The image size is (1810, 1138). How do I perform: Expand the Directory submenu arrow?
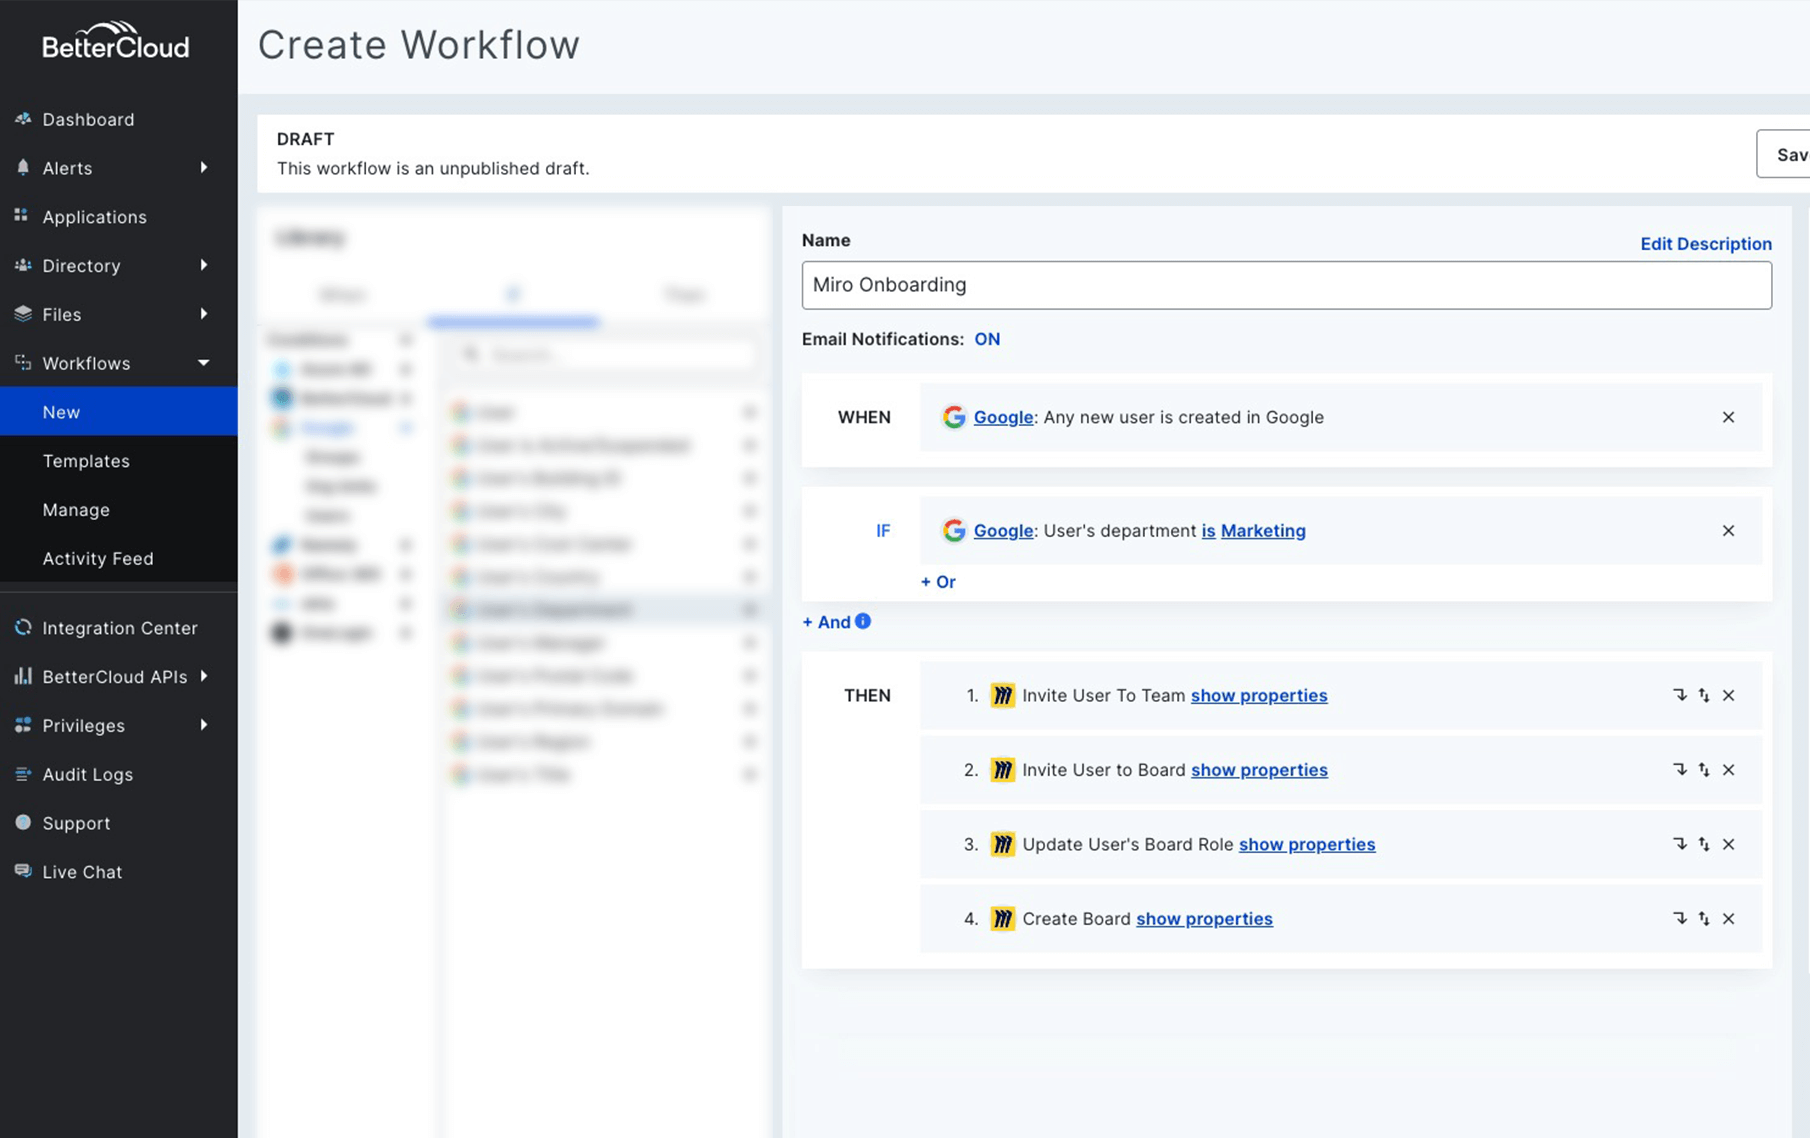(x=204, y=265)
